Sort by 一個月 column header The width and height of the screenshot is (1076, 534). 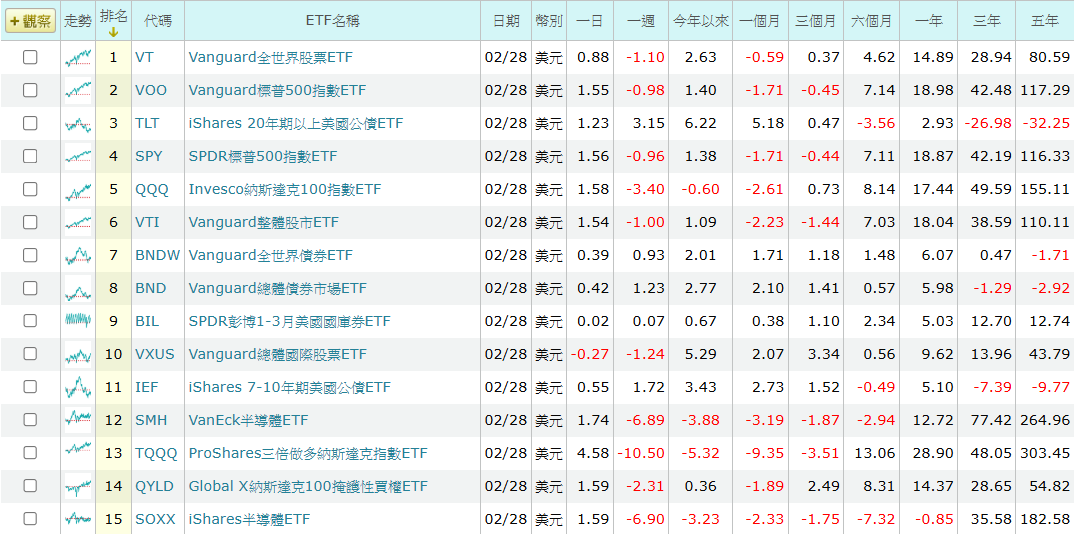coord(760,21)
